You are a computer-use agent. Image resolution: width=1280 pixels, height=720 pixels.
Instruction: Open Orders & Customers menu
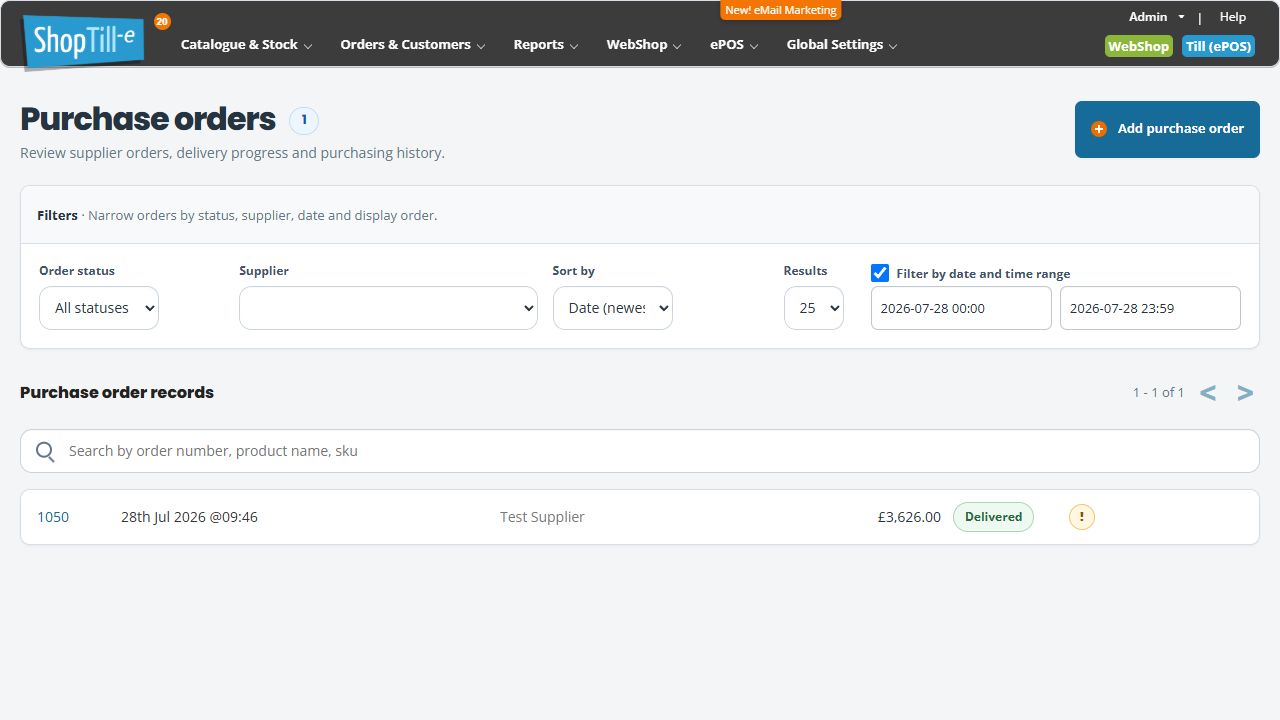pyautogui.click(x=413, y=45)
